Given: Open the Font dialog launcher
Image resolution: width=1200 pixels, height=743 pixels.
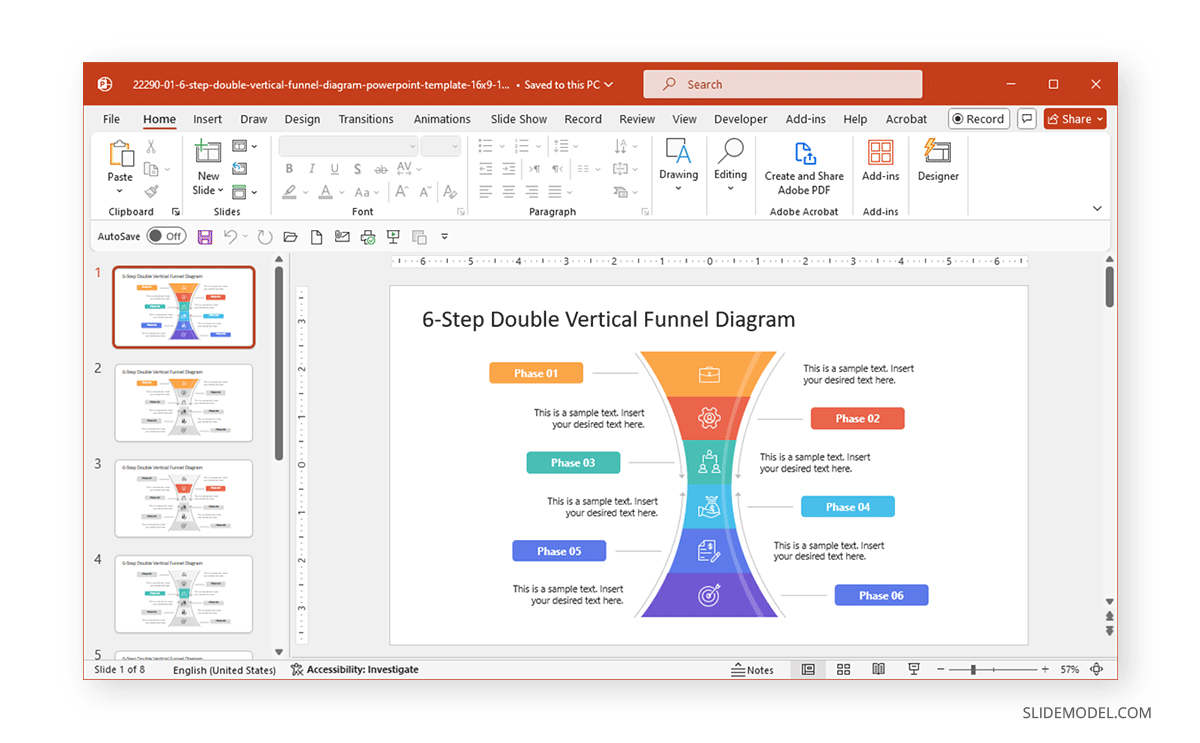Looking at the screenshot, I should [461, 212].
